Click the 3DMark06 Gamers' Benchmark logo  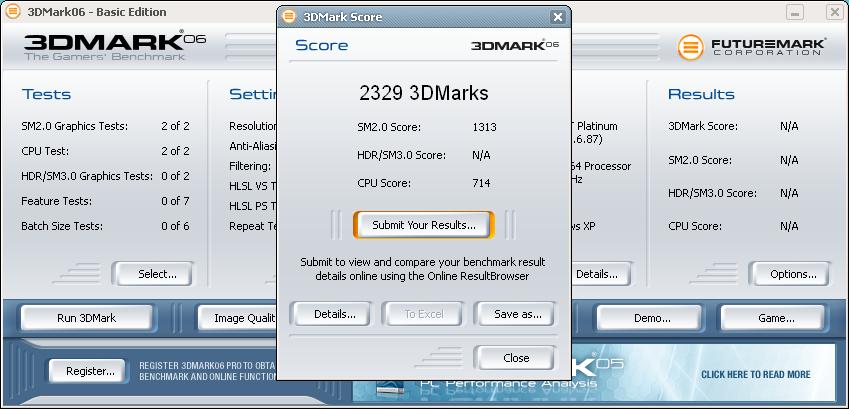[114, 46]
